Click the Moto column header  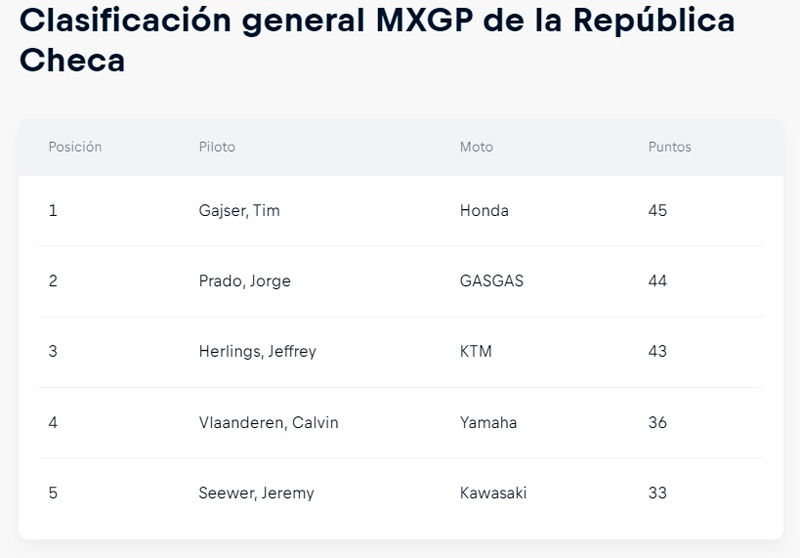pyautogui.click(x=476, y=147)
